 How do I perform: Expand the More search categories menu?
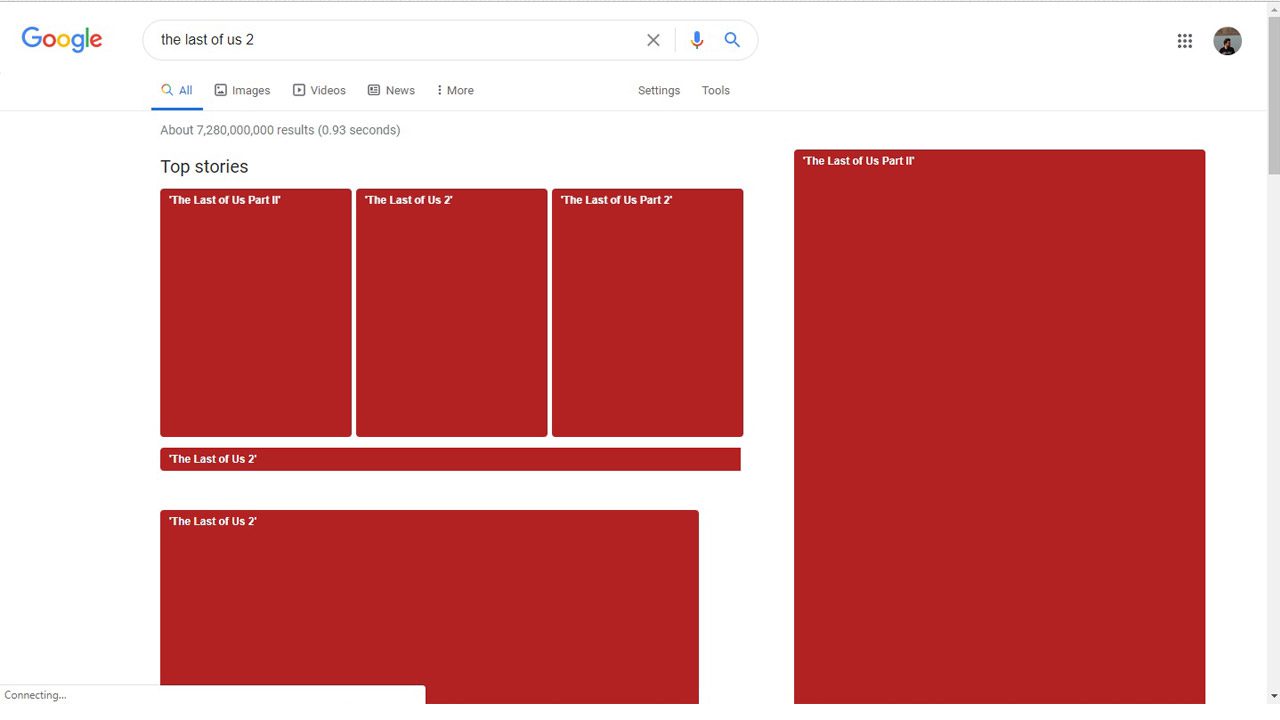(455, 90)
